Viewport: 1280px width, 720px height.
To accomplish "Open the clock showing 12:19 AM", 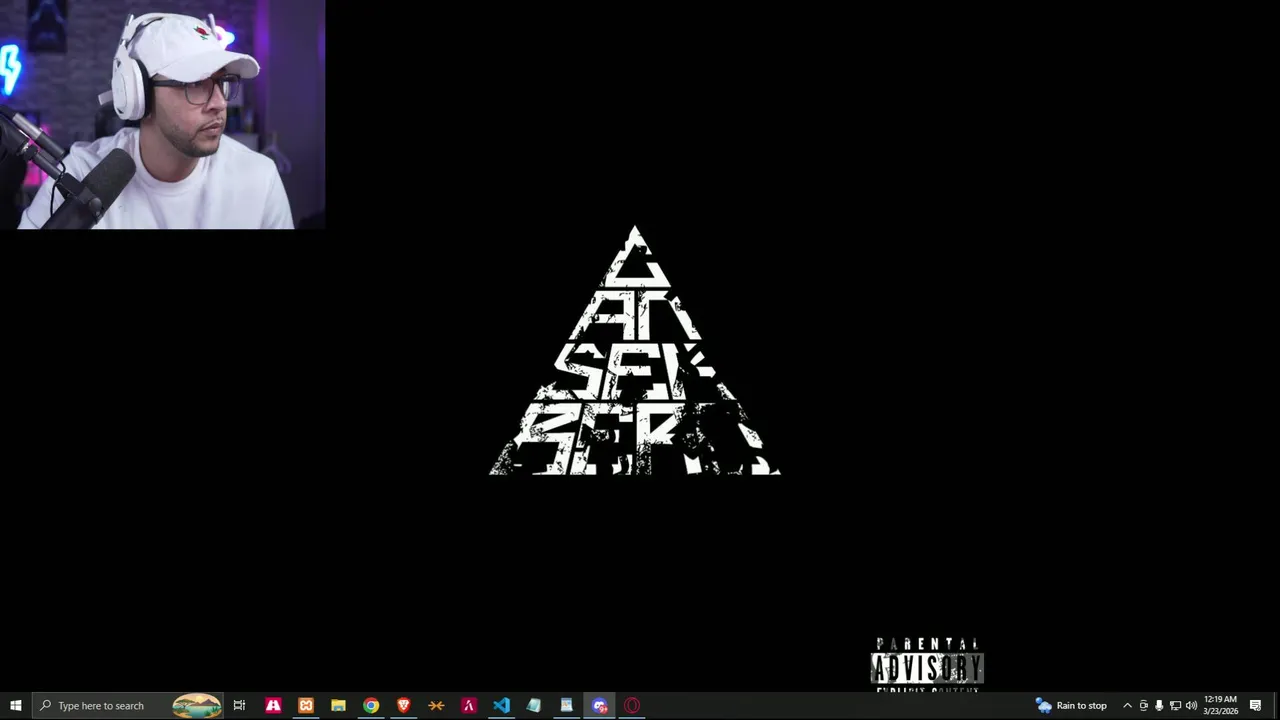I will click(x=1220, y=705).
